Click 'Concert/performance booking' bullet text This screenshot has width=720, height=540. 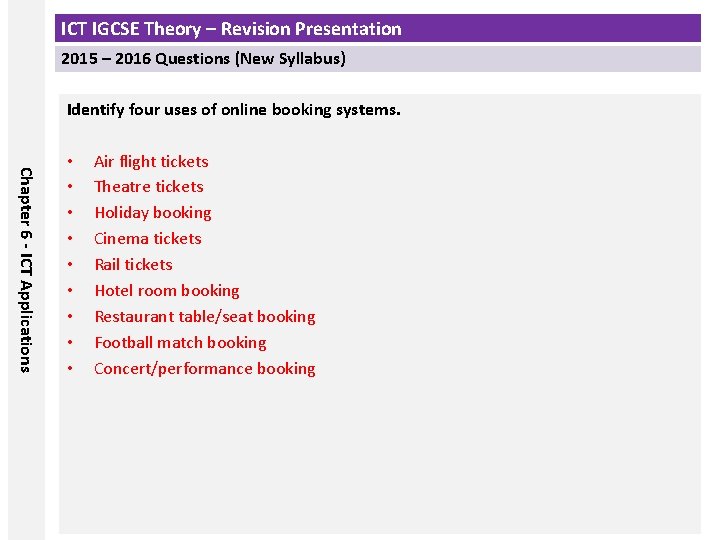pos(205,369)
